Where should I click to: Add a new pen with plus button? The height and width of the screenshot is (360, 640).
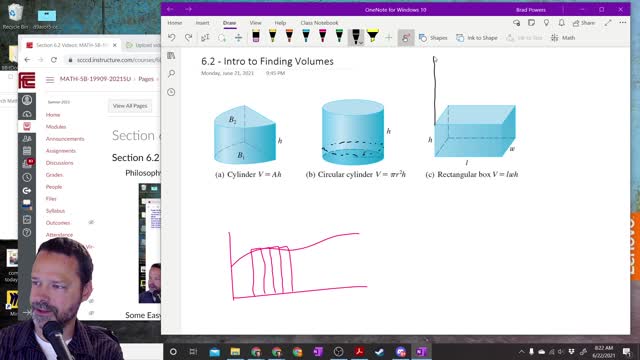389,38
